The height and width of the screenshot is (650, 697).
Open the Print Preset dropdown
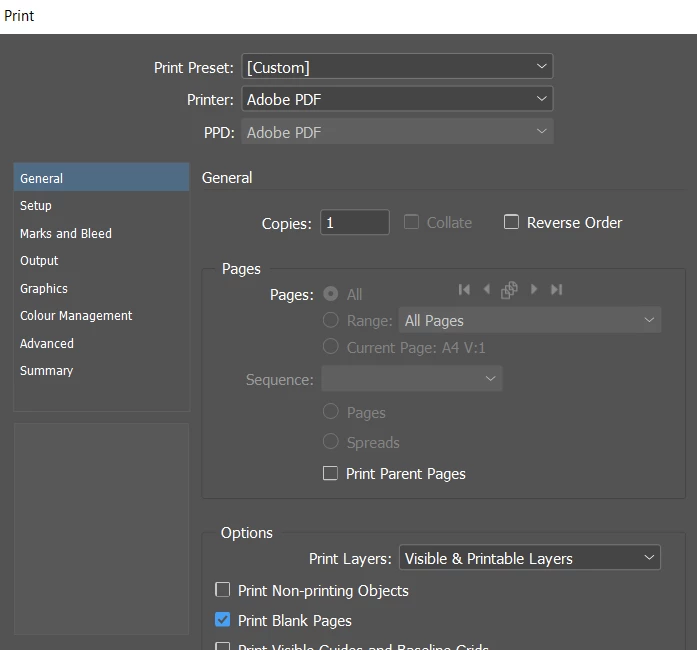click(397, 67)
